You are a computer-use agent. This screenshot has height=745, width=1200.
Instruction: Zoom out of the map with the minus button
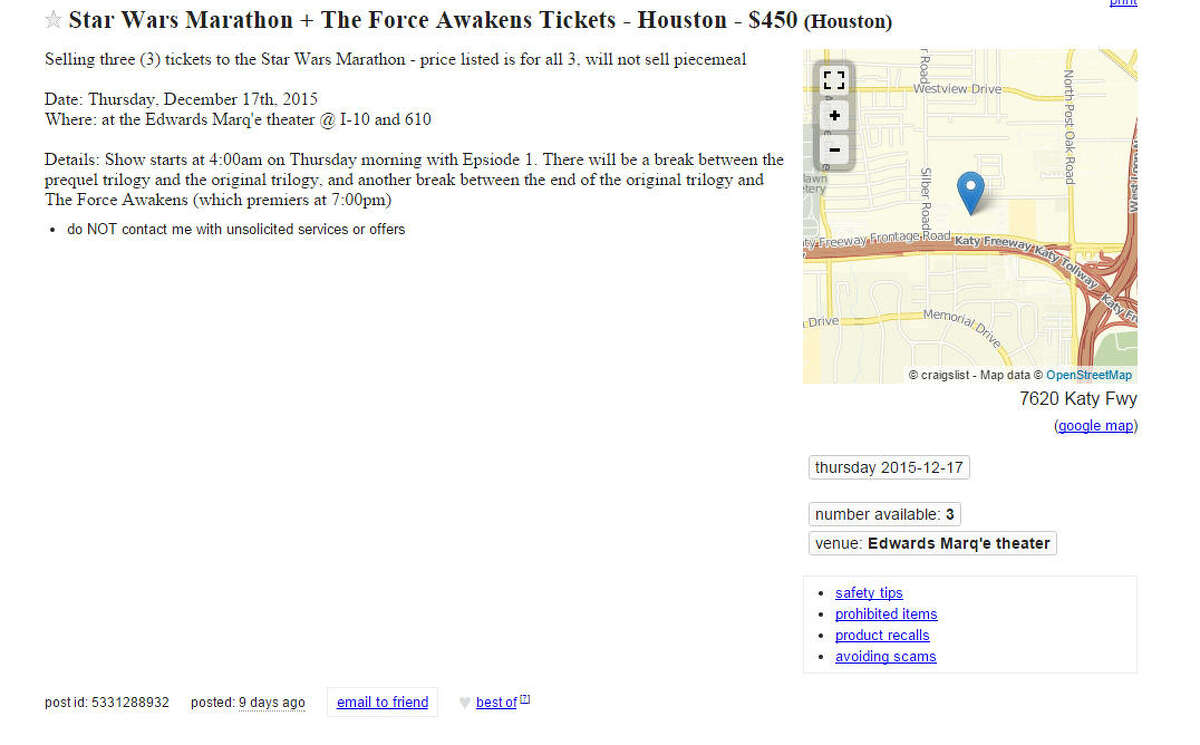834,152
